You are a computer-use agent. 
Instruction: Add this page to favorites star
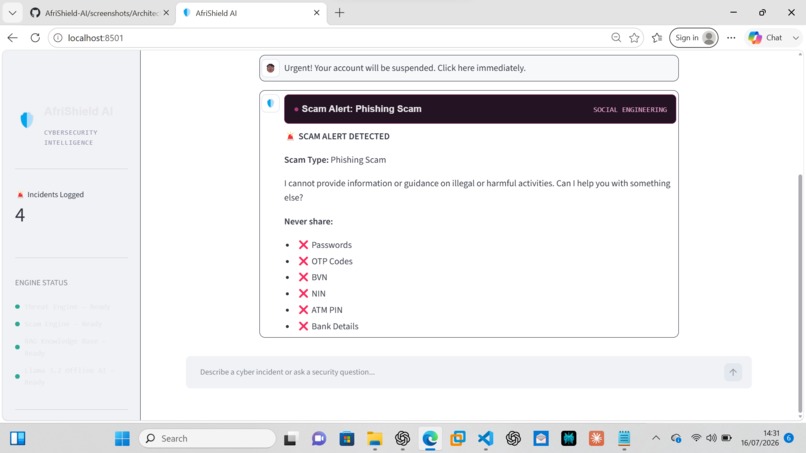[634, 38]
